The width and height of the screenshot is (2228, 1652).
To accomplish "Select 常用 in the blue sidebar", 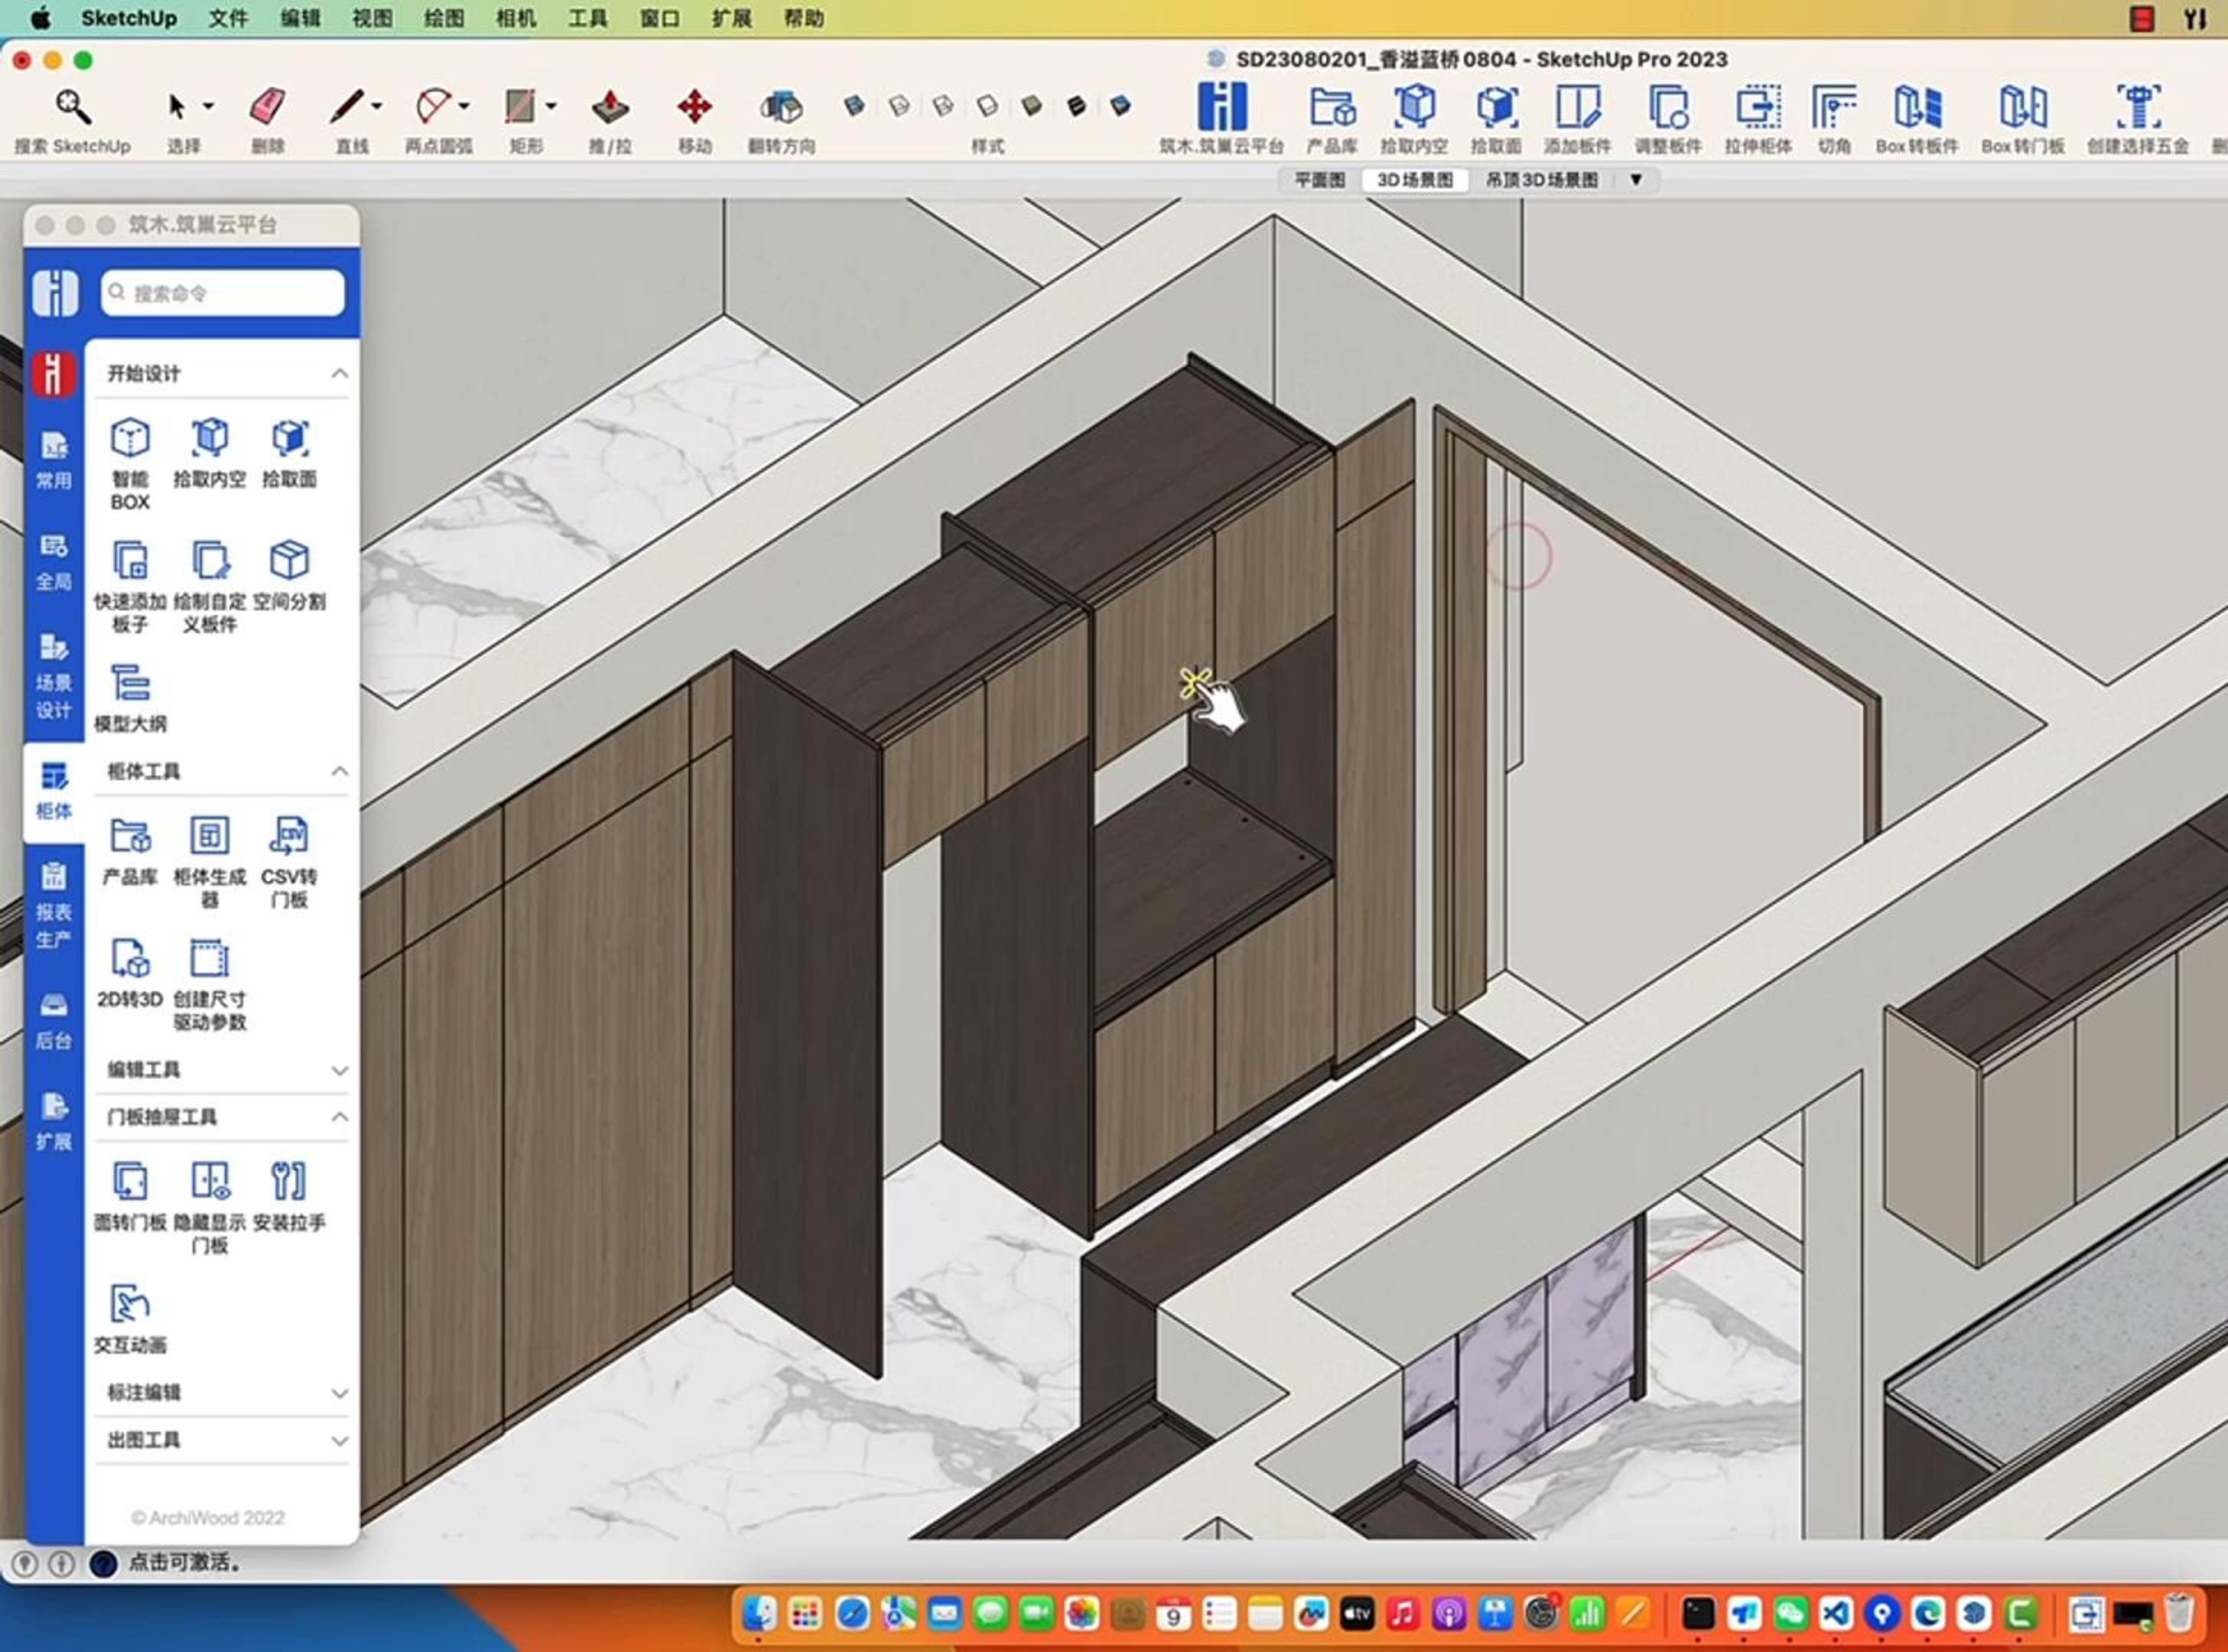I will pyautogui.click(x=54, y=460).
